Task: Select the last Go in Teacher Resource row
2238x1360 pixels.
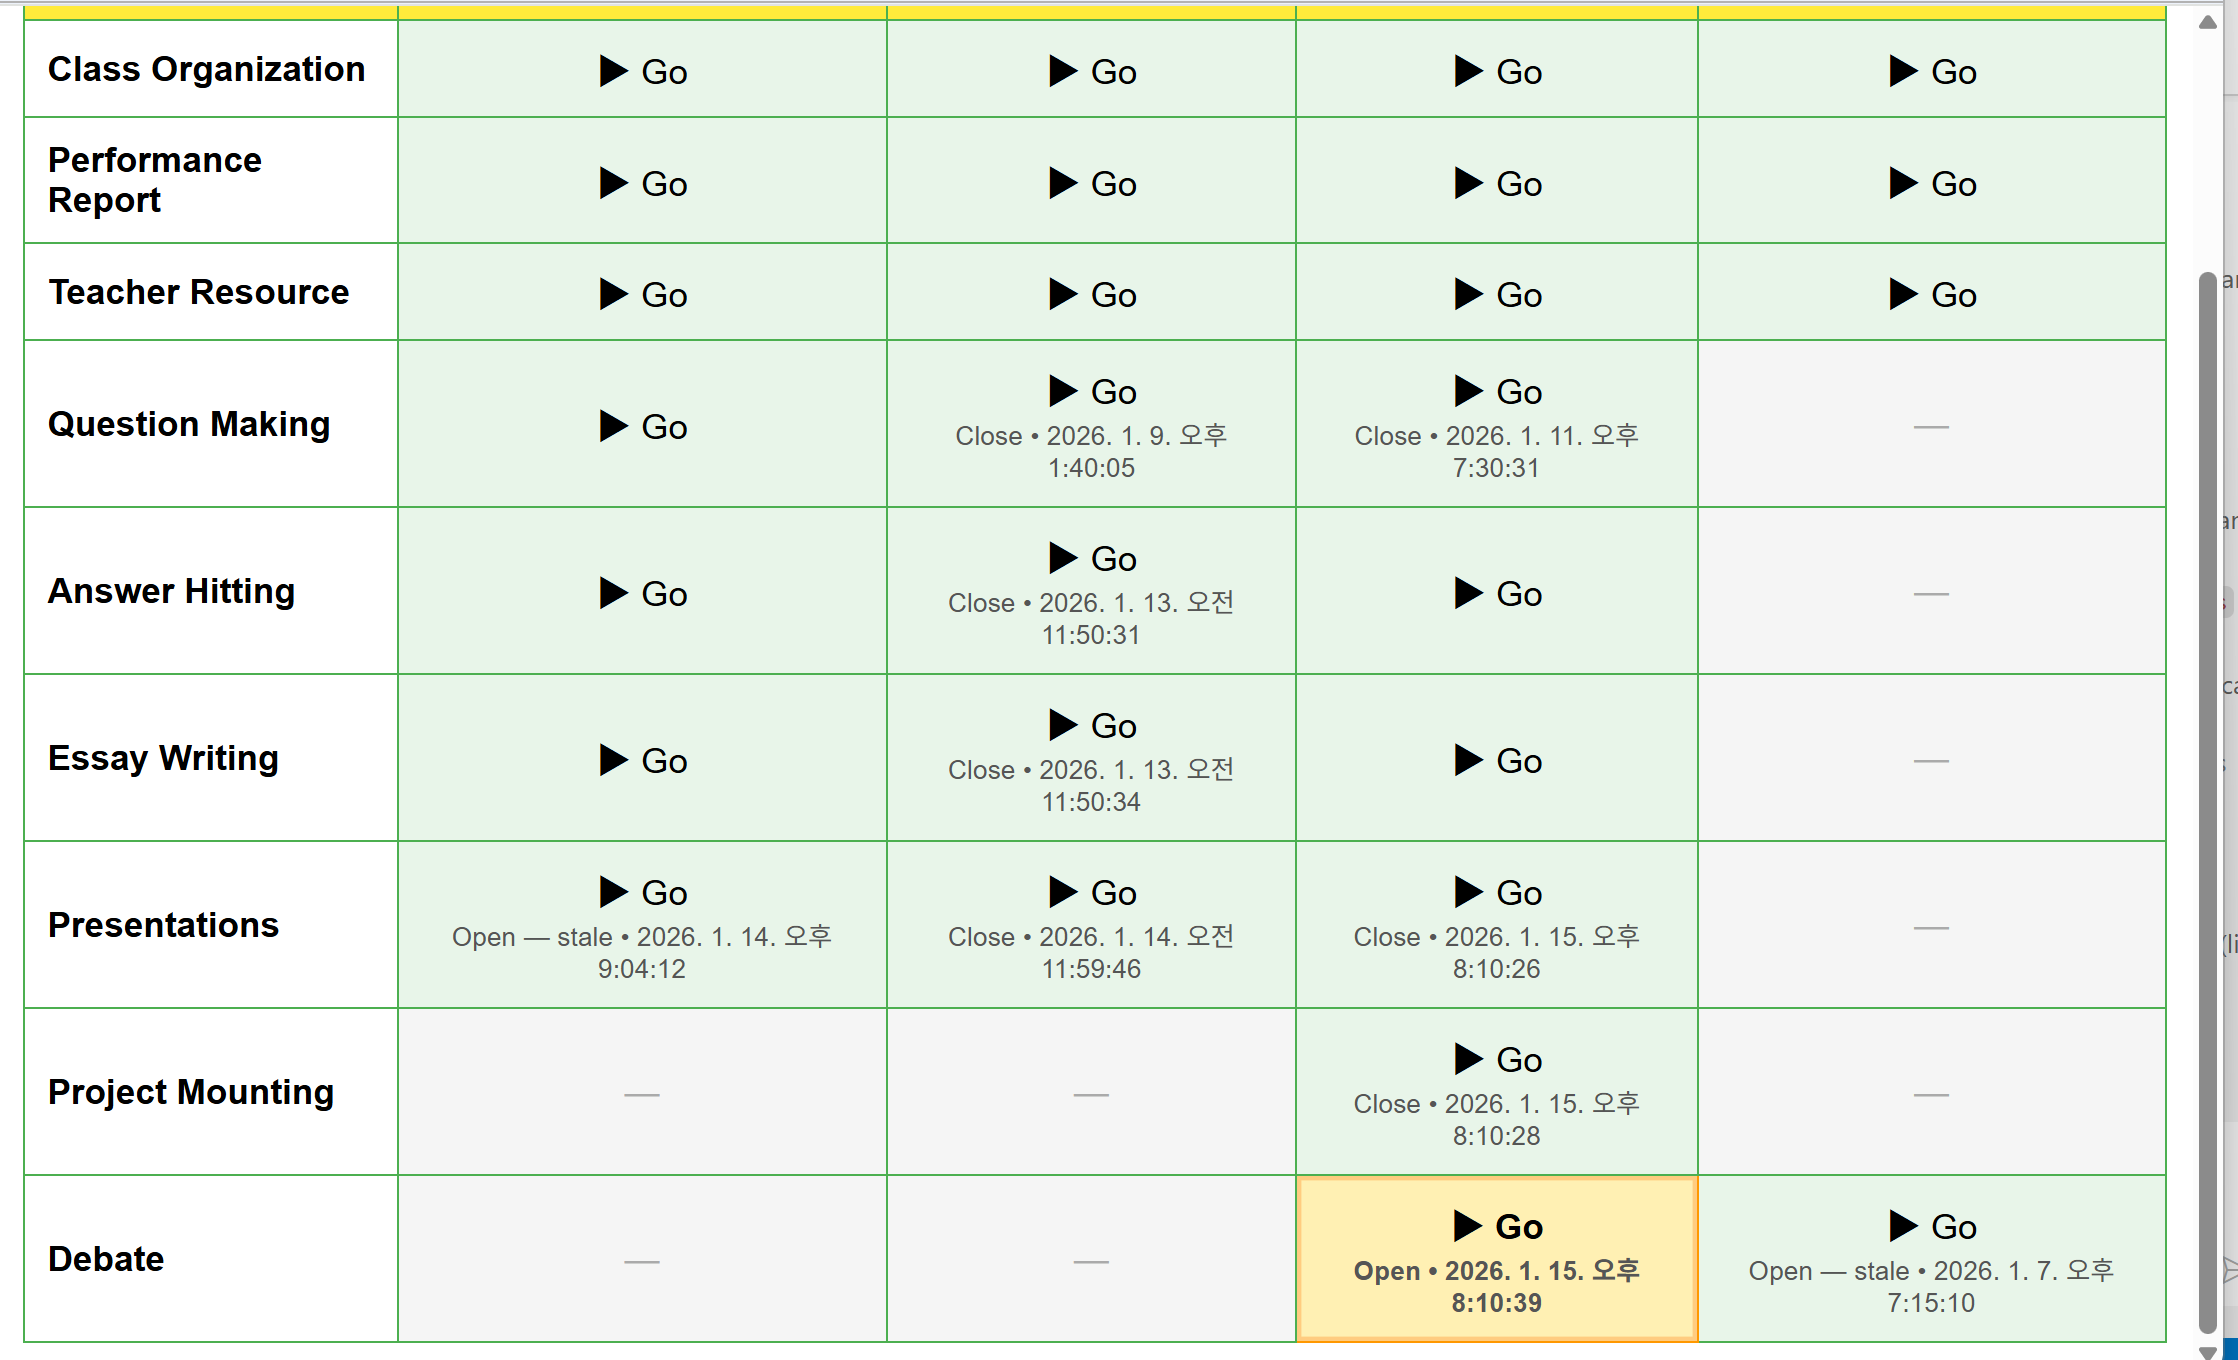Action: [1932, 295]
